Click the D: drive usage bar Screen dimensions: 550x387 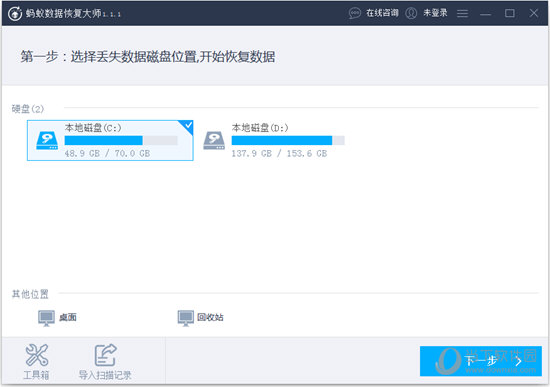[x=288, y=141]
